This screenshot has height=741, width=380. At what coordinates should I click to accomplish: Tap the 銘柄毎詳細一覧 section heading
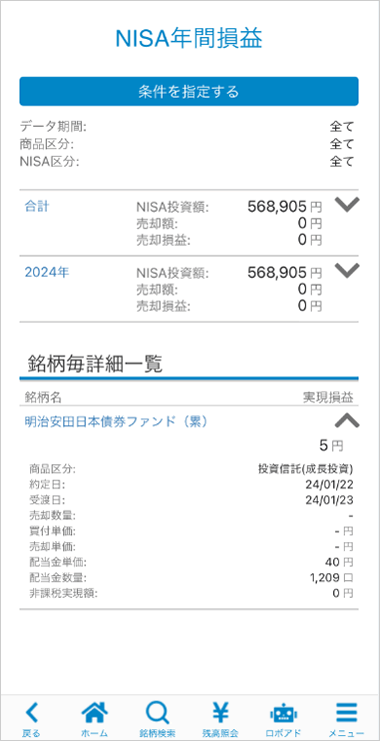(x=95, y=365)
